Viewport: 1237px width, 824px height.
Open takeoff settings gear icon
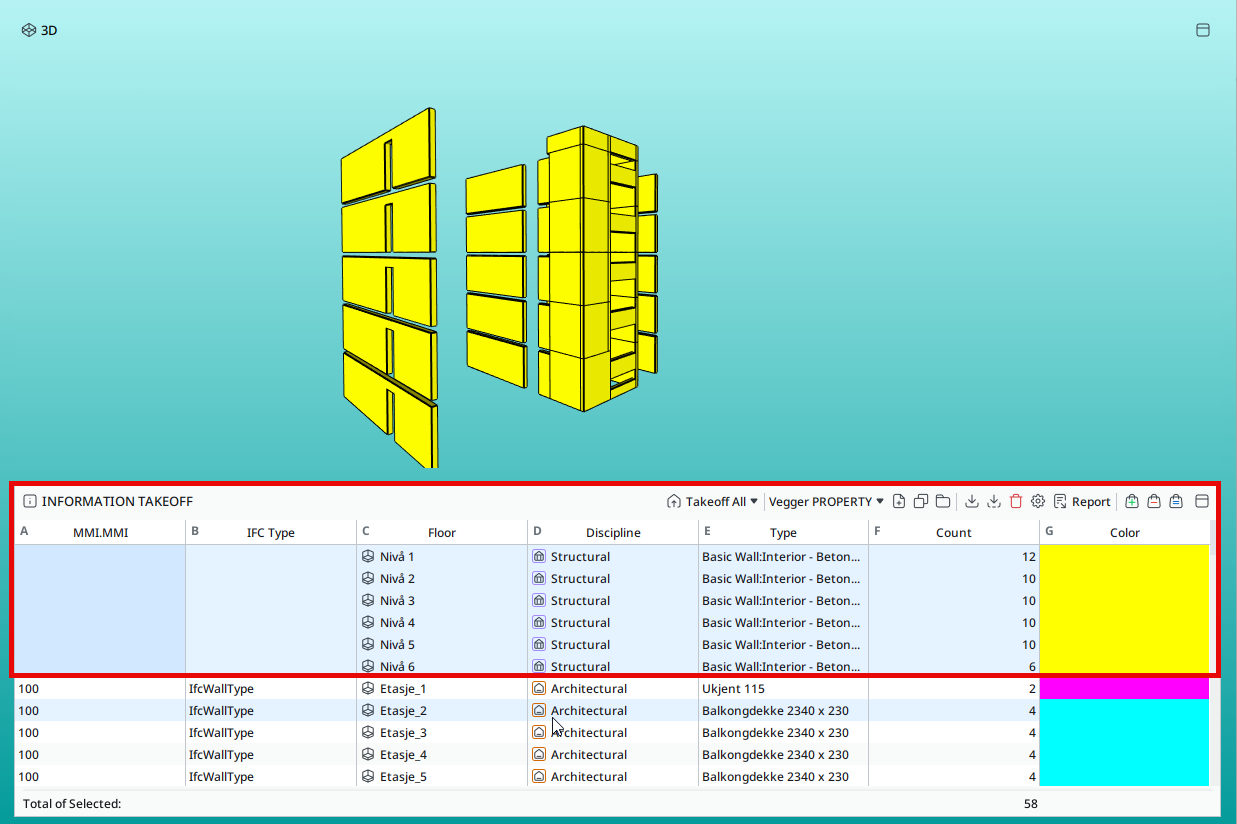1038,502
